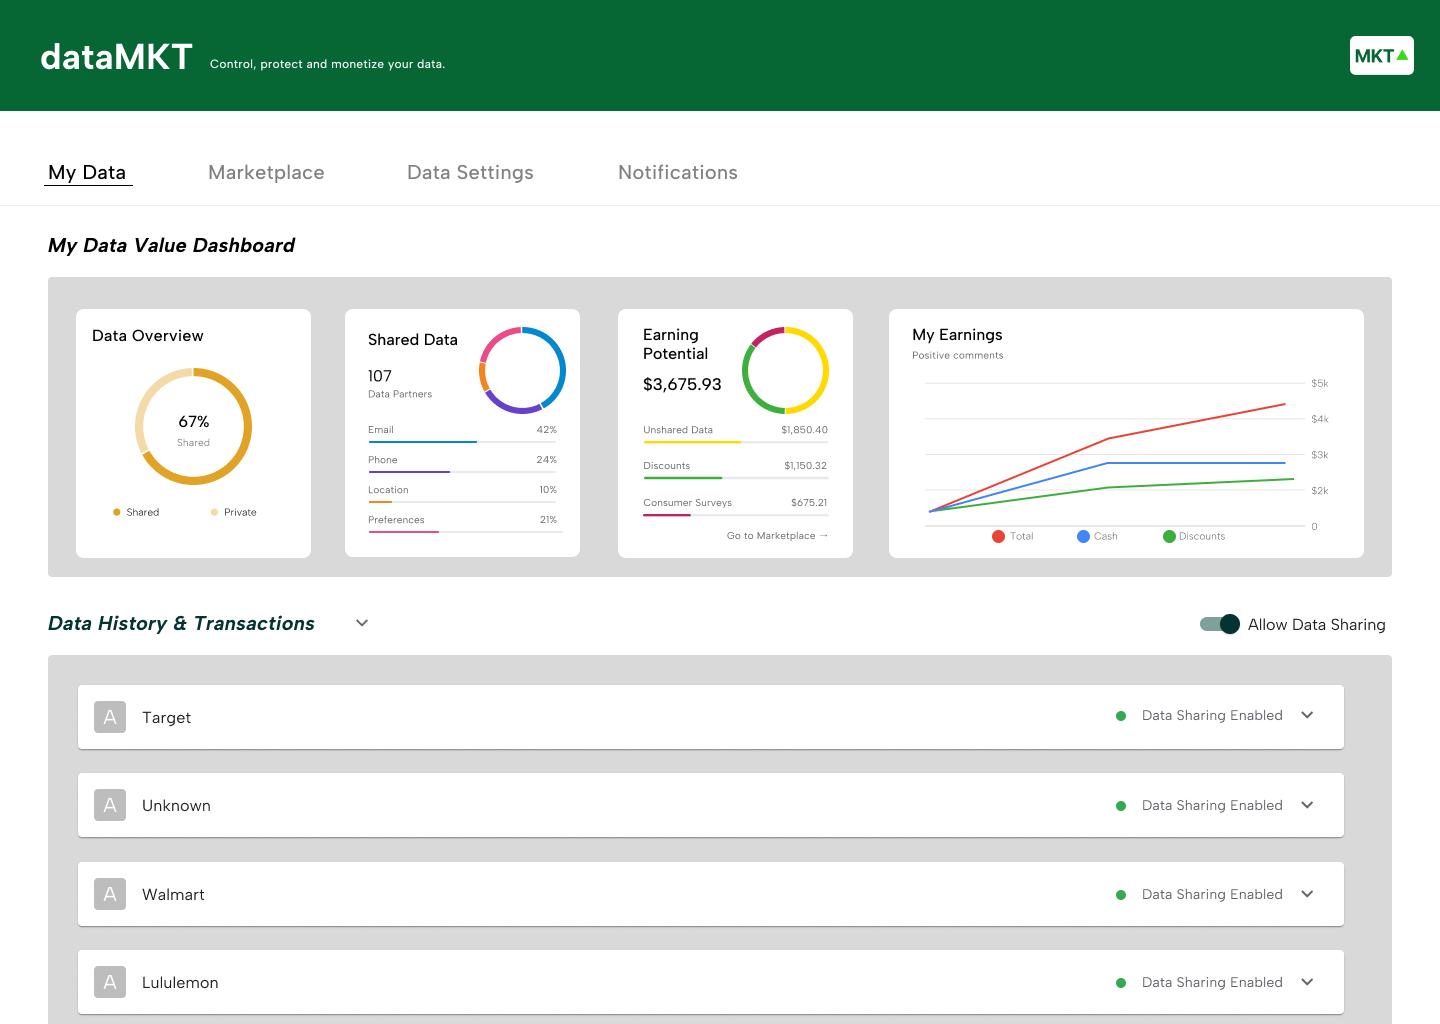This screenshot has height=1024, width=1440.
Task: Open the Data Settings tab
Action: [470, 172]
